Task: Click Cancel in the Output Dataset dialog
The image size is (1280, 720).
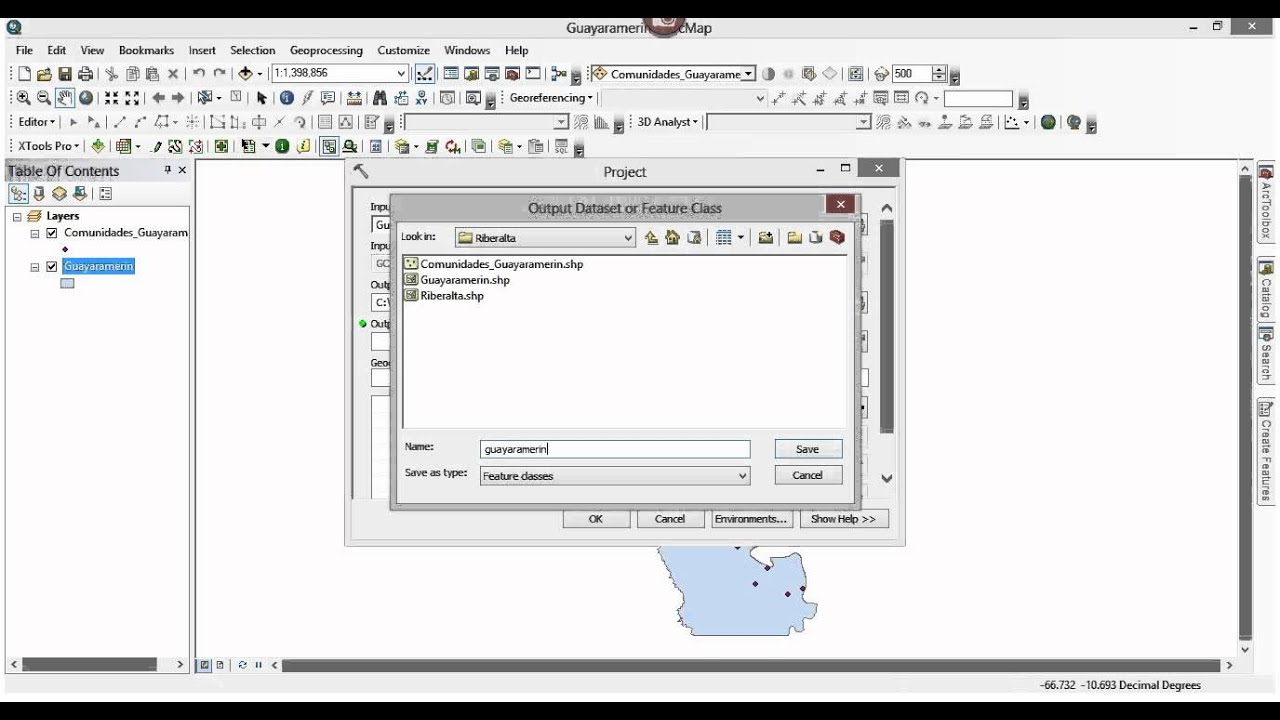Action: click(x=808, y=475)
